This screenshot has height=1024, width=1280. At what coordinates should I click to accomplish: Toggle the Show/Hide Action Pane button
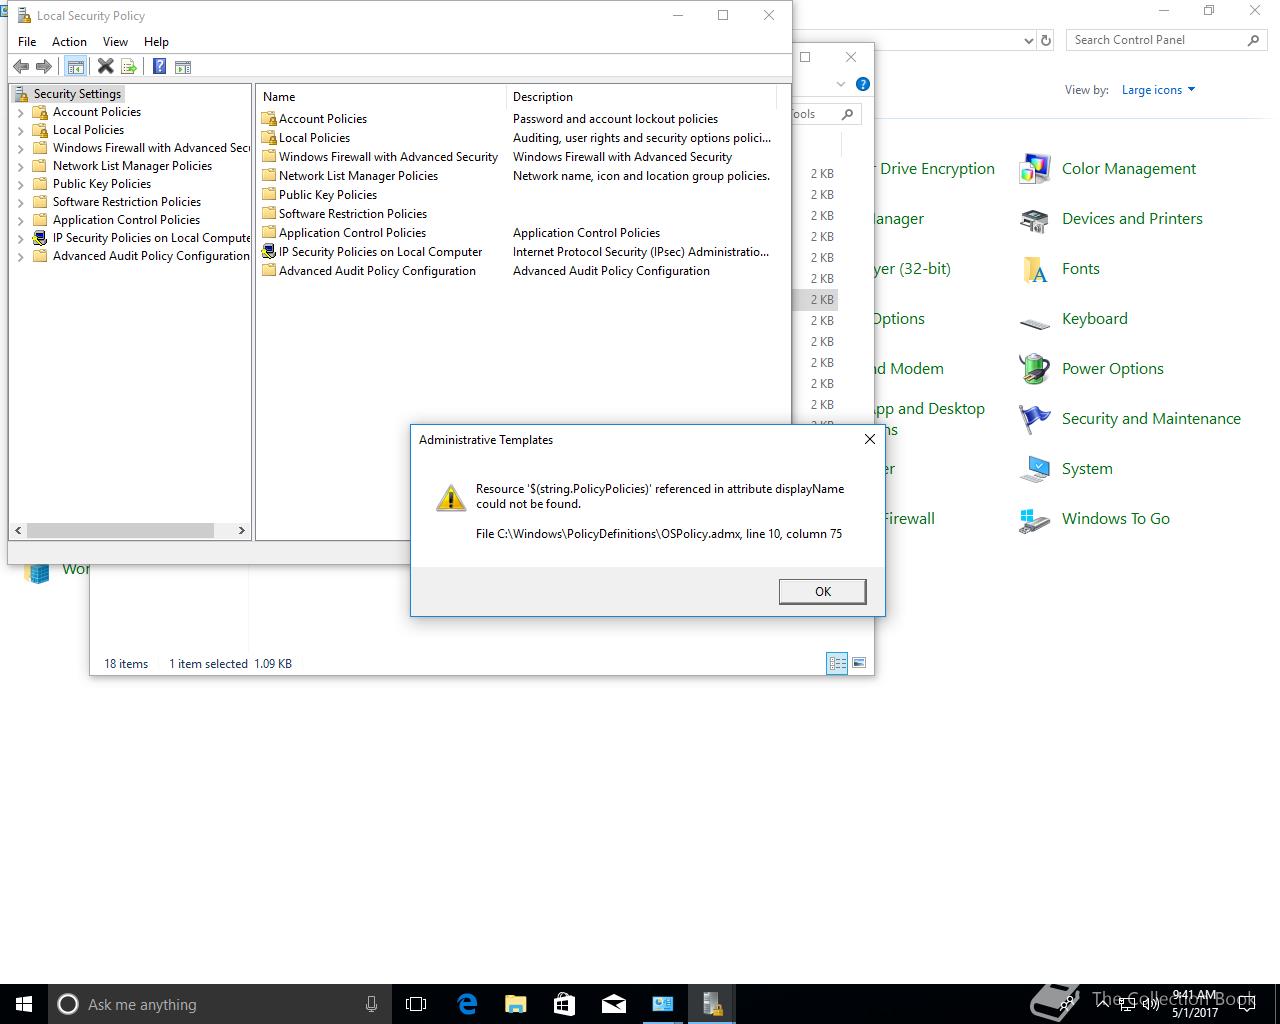point(183,67)
